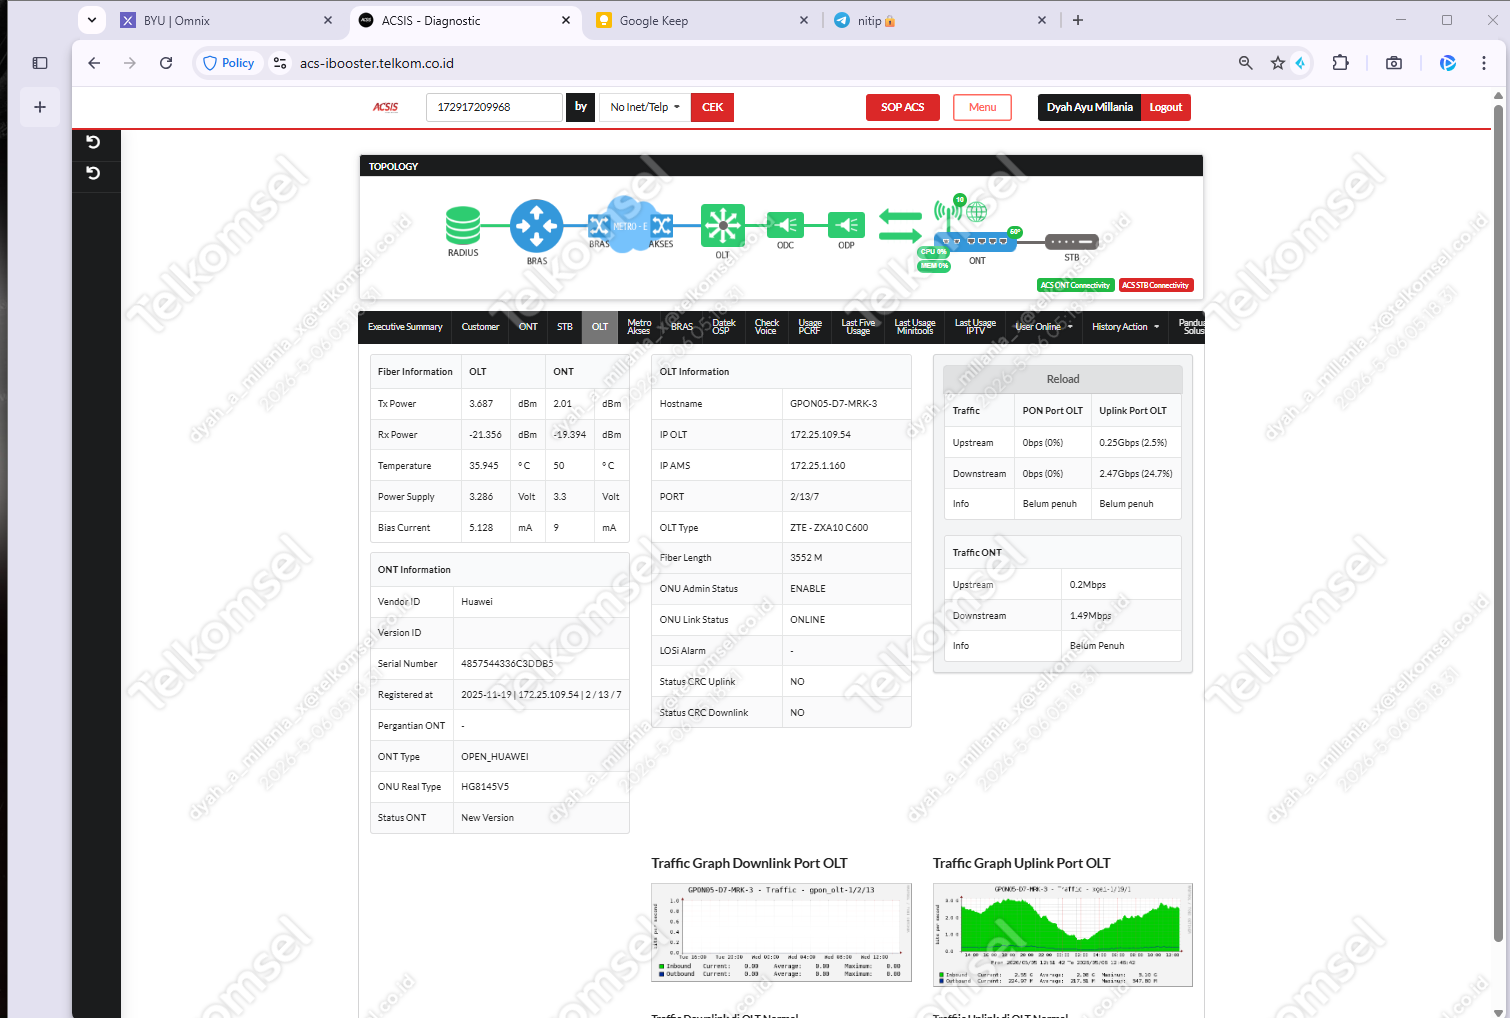Open the Datek OSP tab
The height and width of the screenshot is (1018, 1510).
click(x=724, y=327)
